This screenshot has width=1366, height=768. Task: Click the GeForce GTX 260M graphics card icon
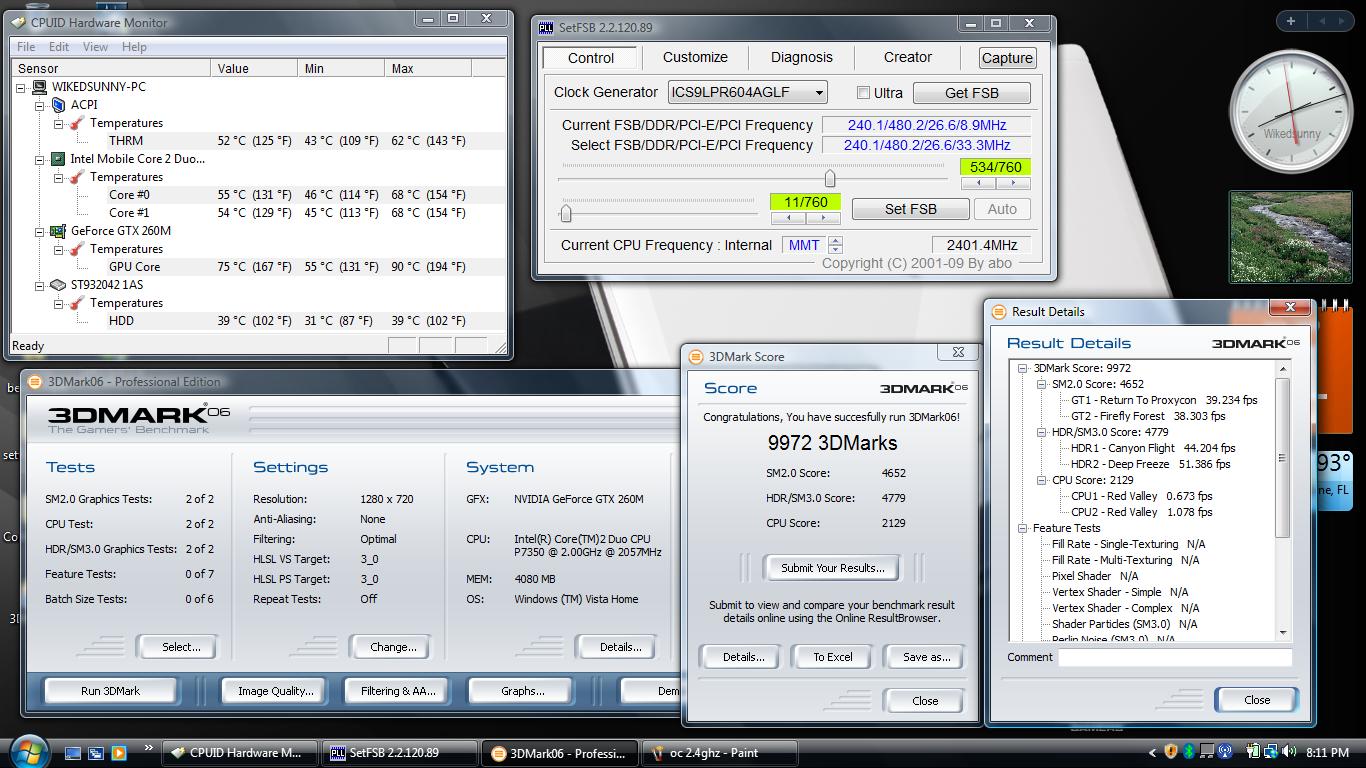tap(58, 231)
